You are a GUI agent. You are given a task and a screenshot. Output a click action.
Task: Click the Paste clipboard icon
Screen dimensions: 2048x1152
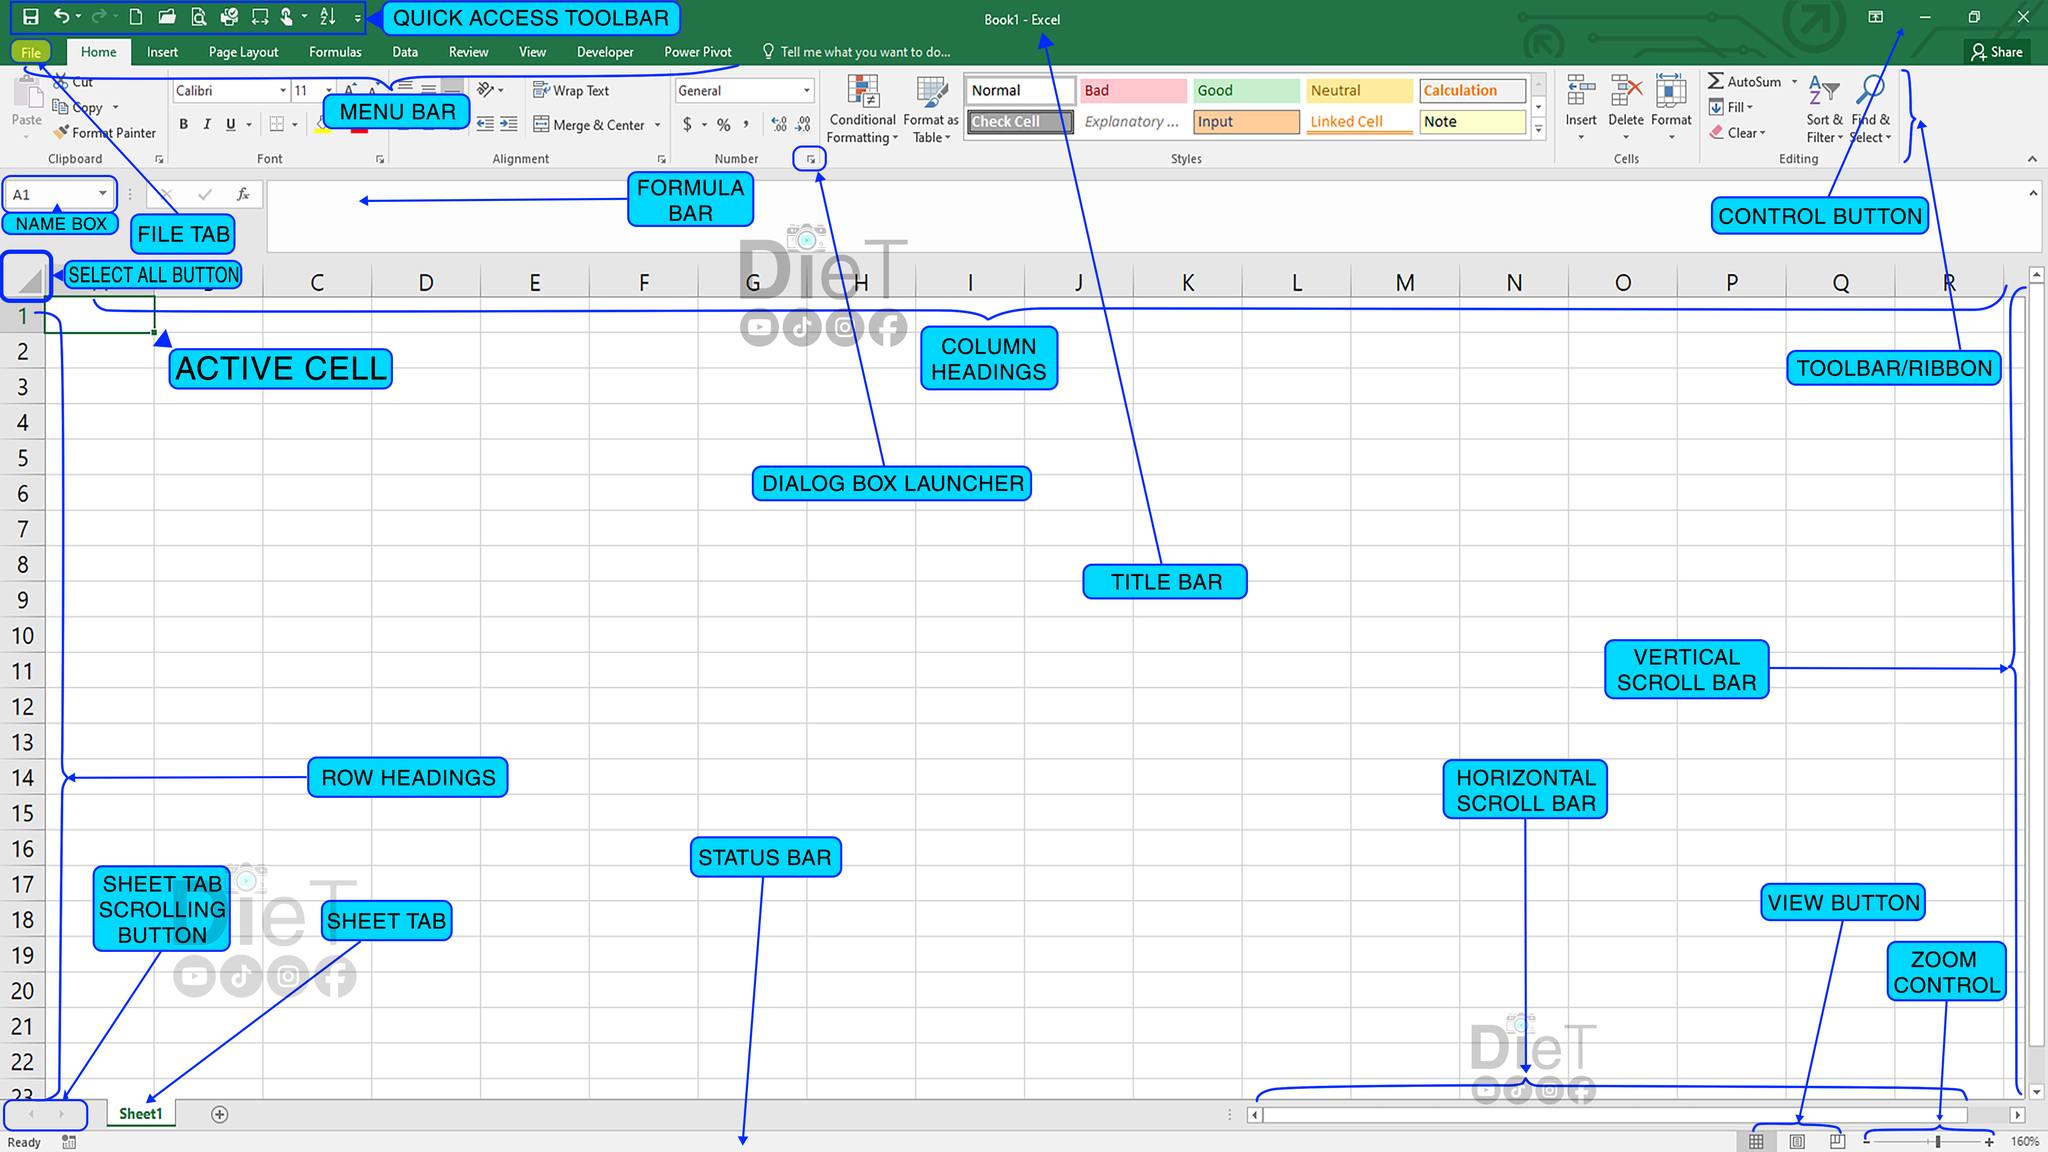click(x=27, y=94)
